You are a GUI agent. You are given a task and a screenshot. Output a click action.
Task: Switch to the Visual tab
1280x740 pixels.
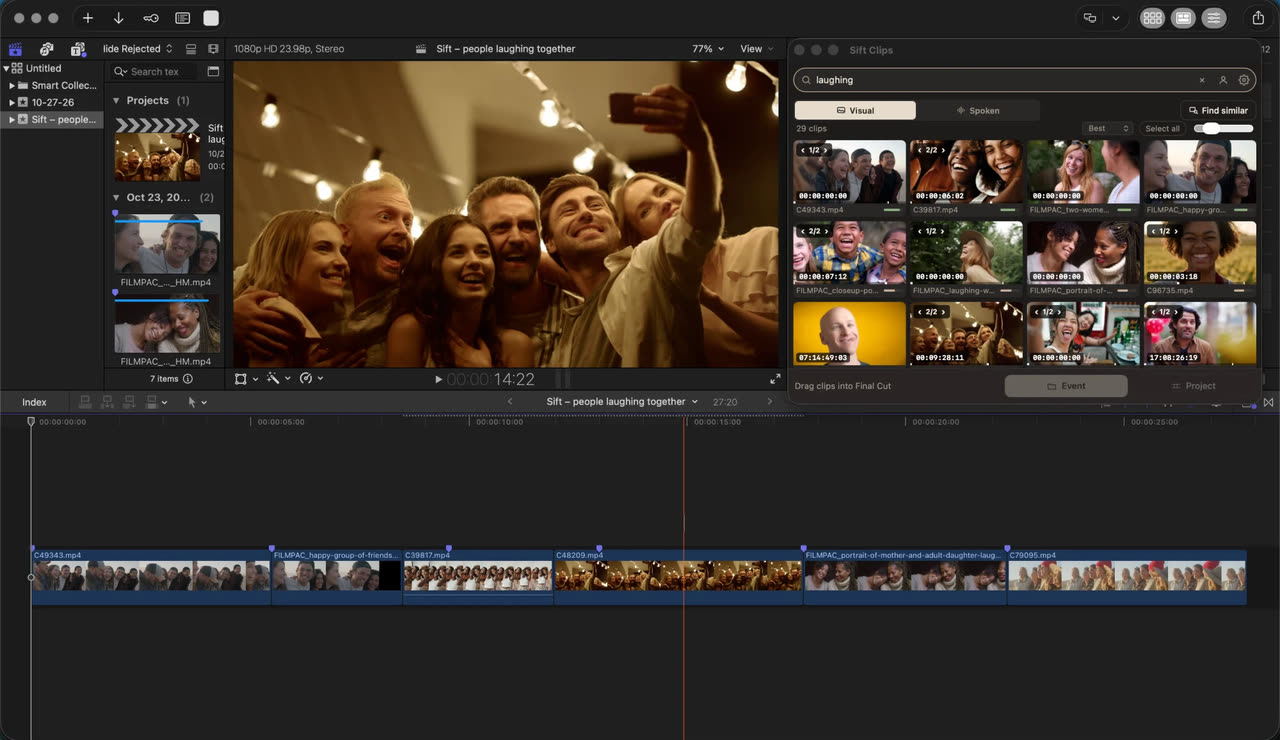coord(855,111)
